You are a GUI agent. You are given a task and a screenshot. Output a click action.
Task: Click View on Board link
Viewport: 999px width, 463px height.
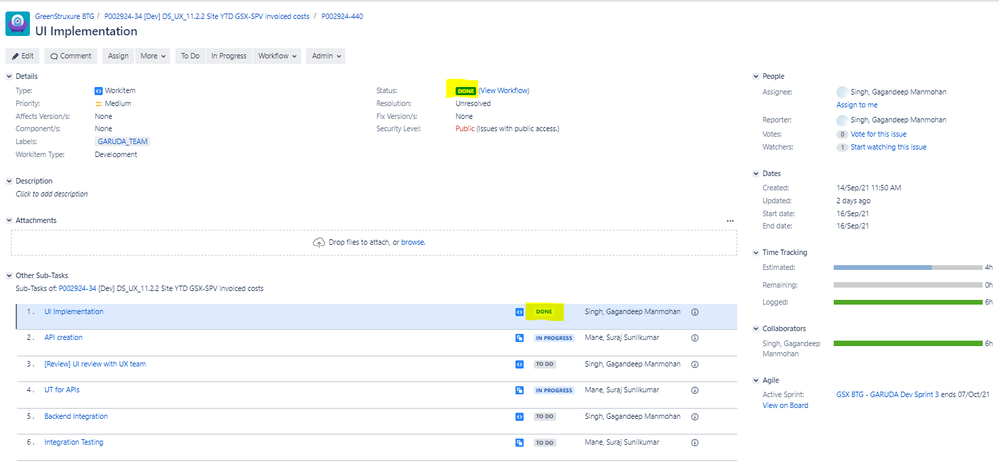click(x=785, y=405)
